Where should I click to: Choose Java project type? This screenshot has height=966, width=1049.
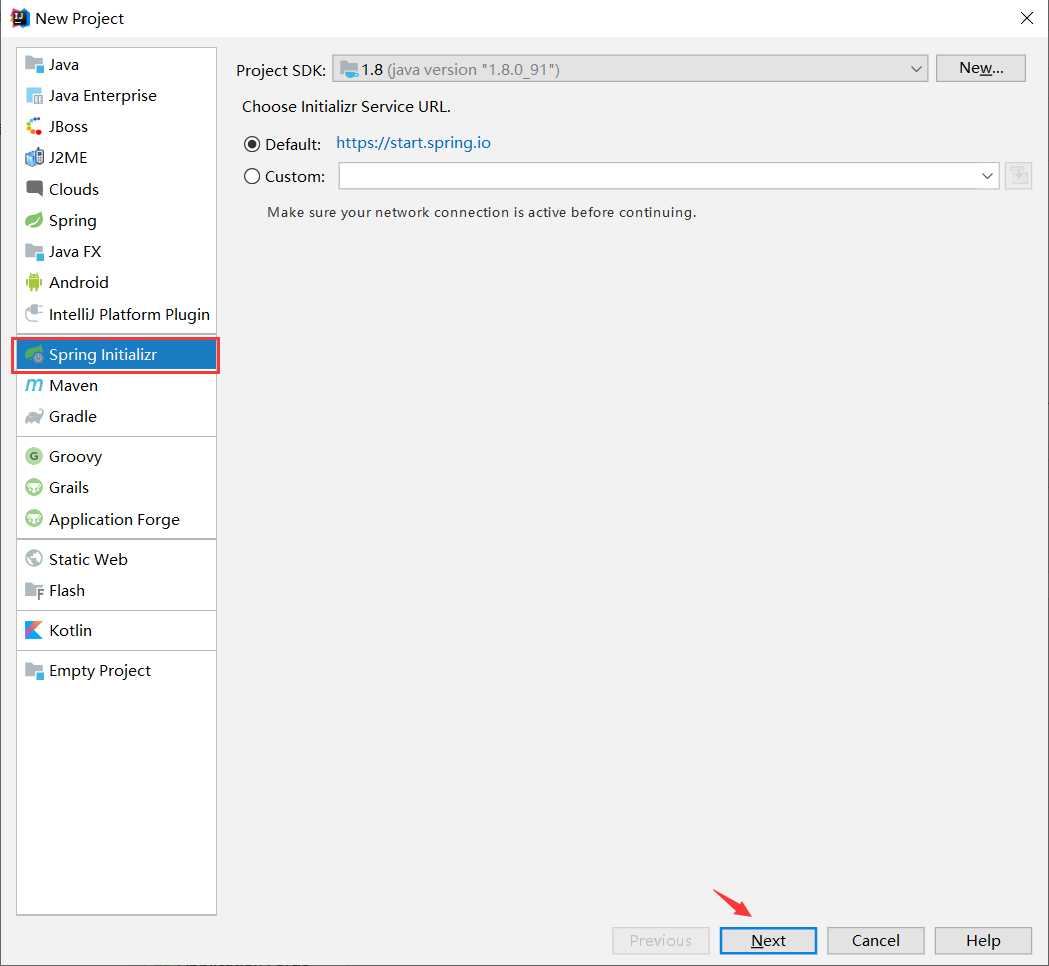[116, 64]
